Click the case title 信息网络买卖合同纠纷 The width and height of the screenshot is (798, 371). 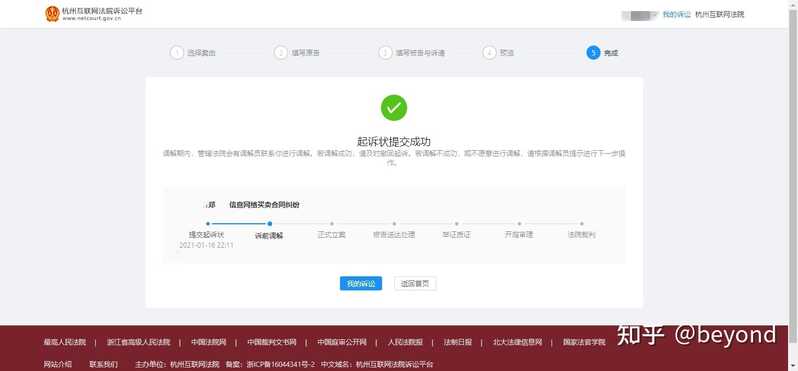(264, 205)
